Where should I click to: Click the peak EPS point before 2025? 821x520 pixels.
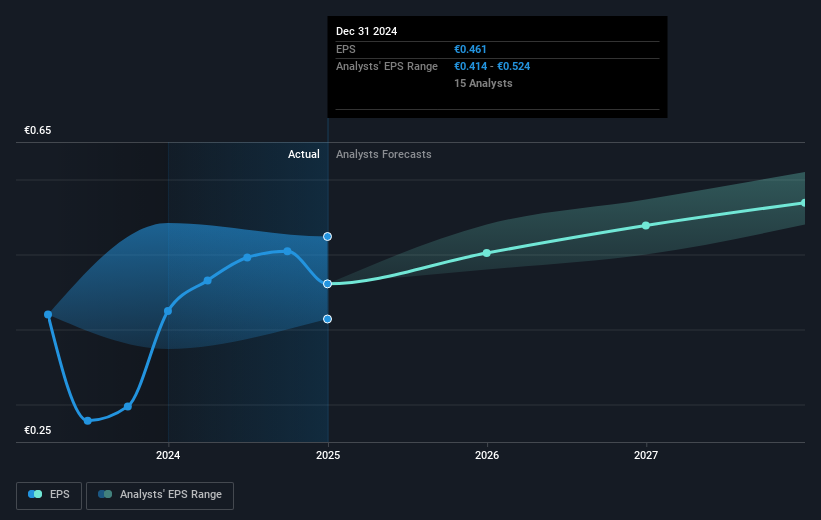[287, 251]
